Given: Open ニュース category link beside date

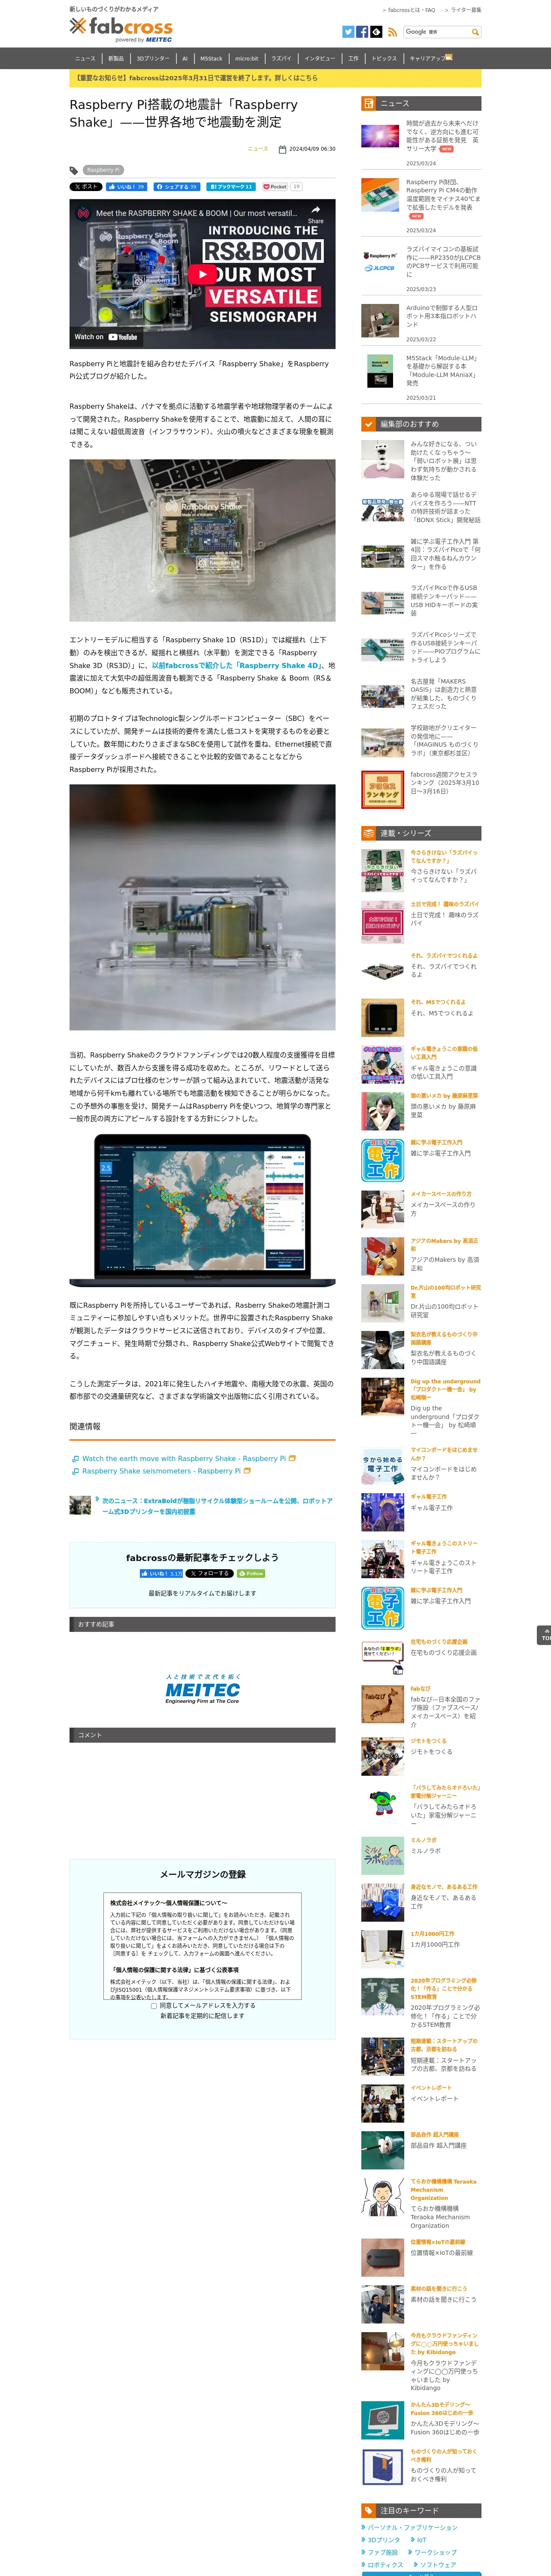Looking at the screenshot, I should [258, 149].
